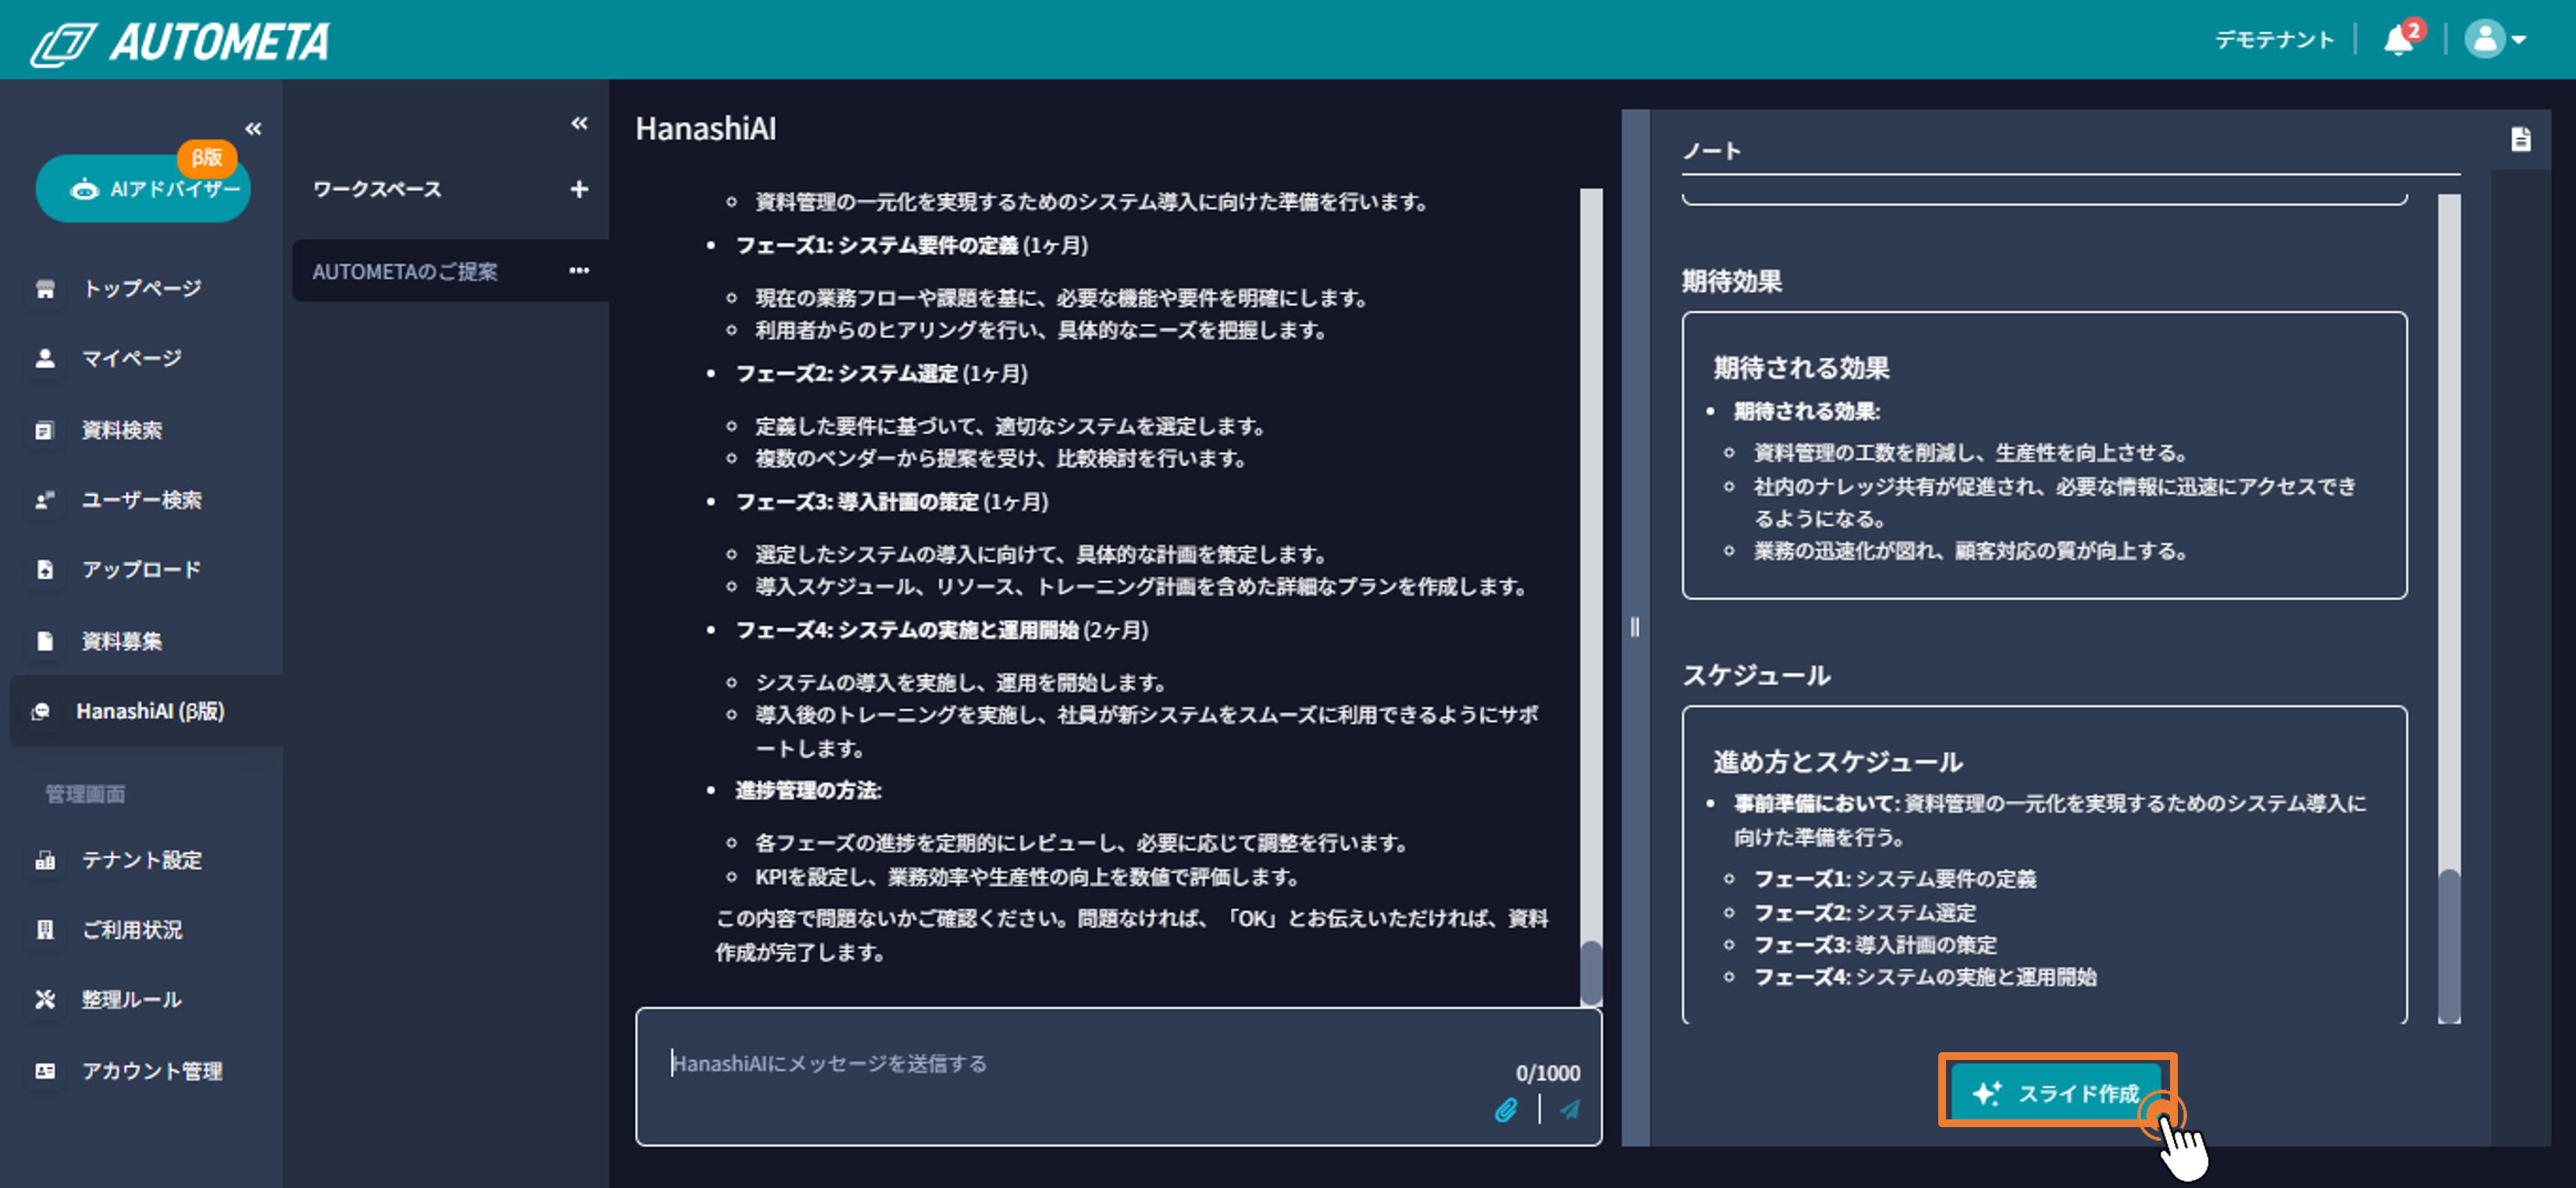The height and width of the screenshot is (1188, 2576).
Task: Click the スケジュール section heading
Action: tap(1756, 675)
